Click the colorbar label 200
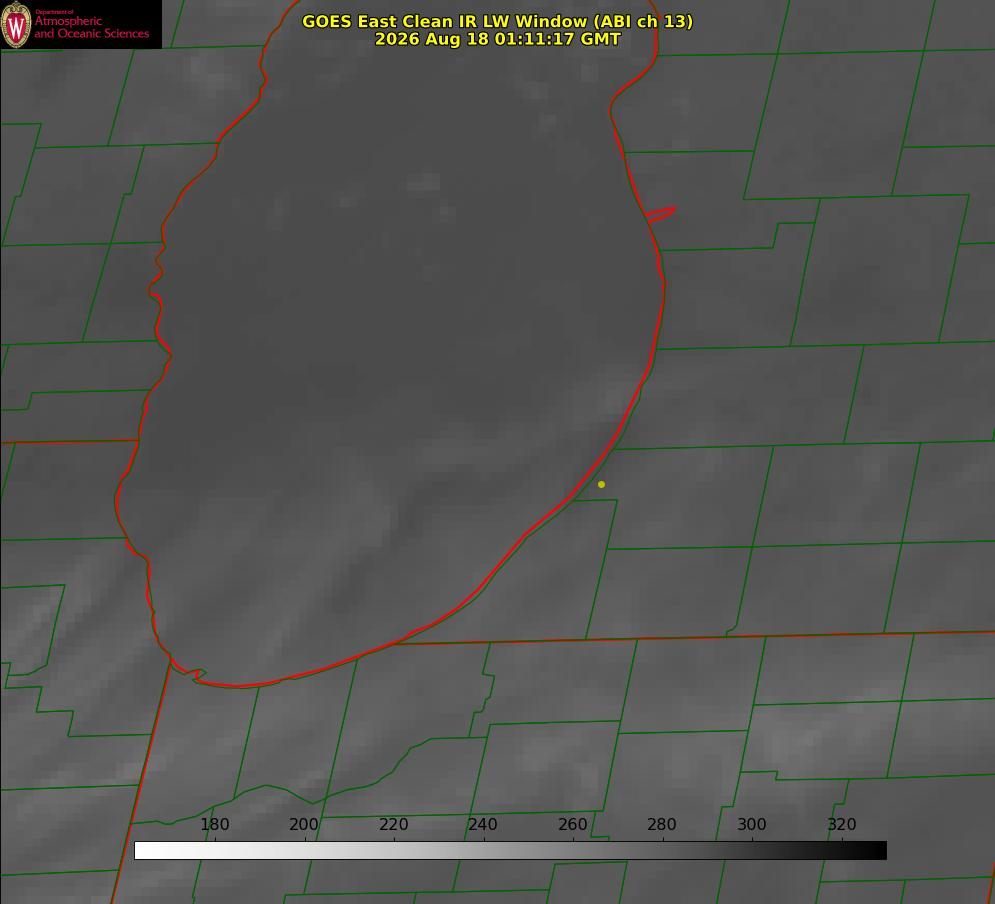 point(304,824)
